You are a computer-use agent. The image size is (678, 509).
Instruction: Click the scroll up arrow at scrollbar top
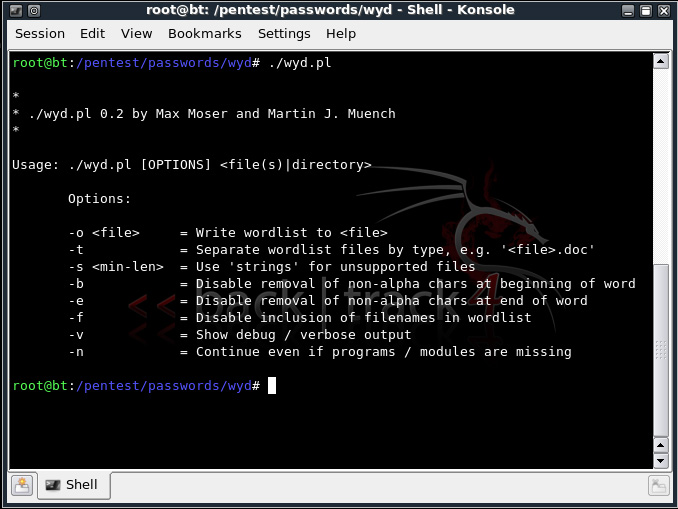point(661,61)
